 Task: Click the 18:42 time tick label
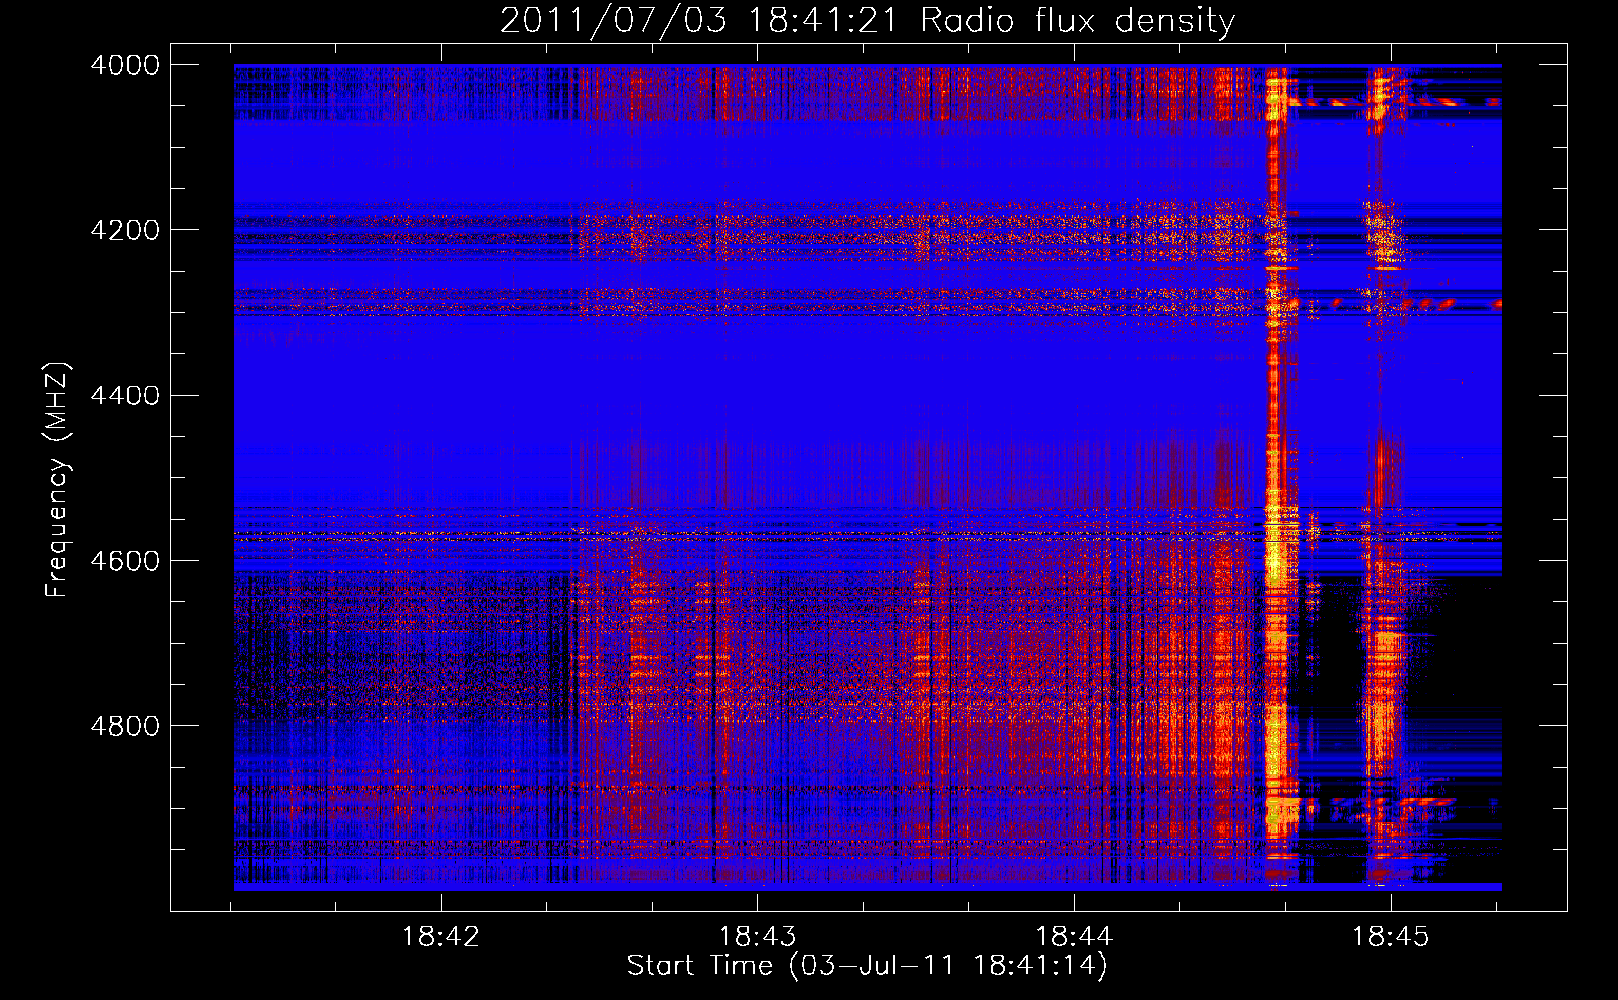click(440, 937)
